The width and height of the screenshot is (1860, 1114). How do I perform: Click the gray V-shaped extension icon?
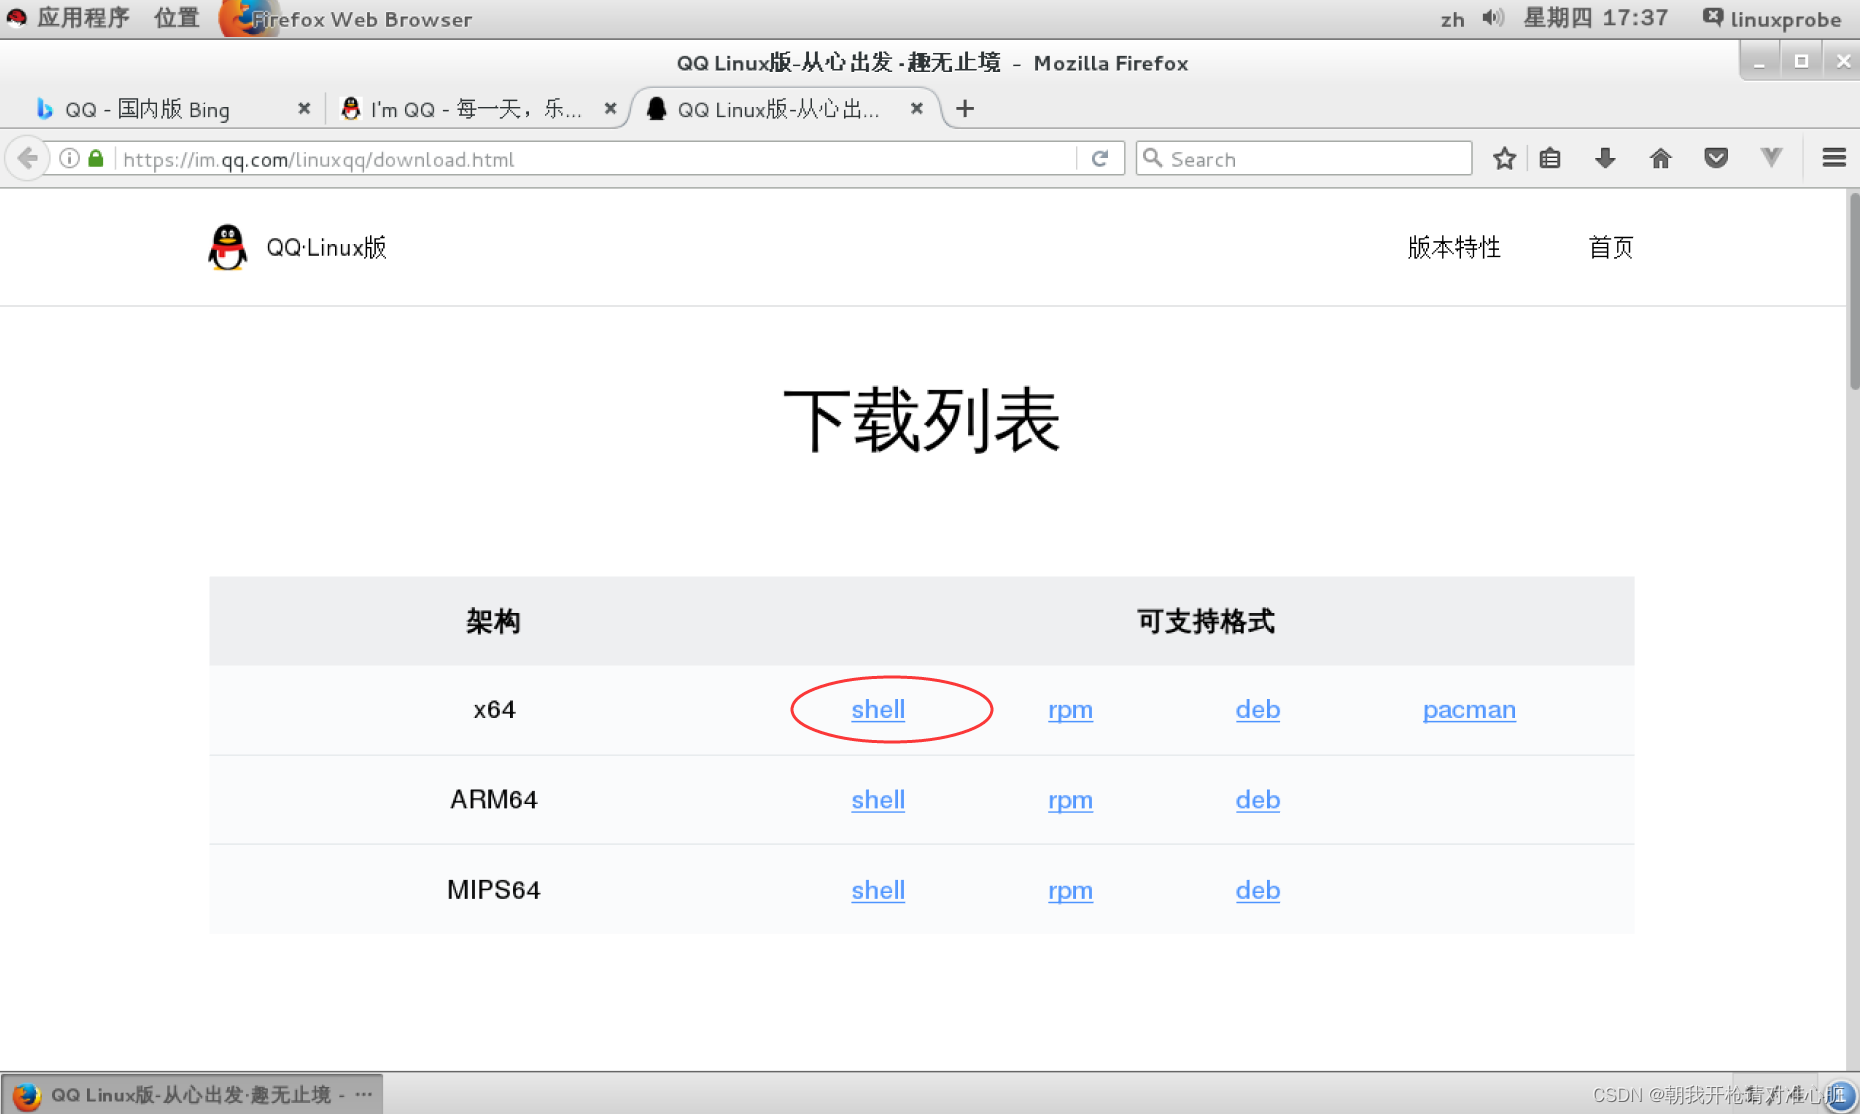coord(1771,157)
